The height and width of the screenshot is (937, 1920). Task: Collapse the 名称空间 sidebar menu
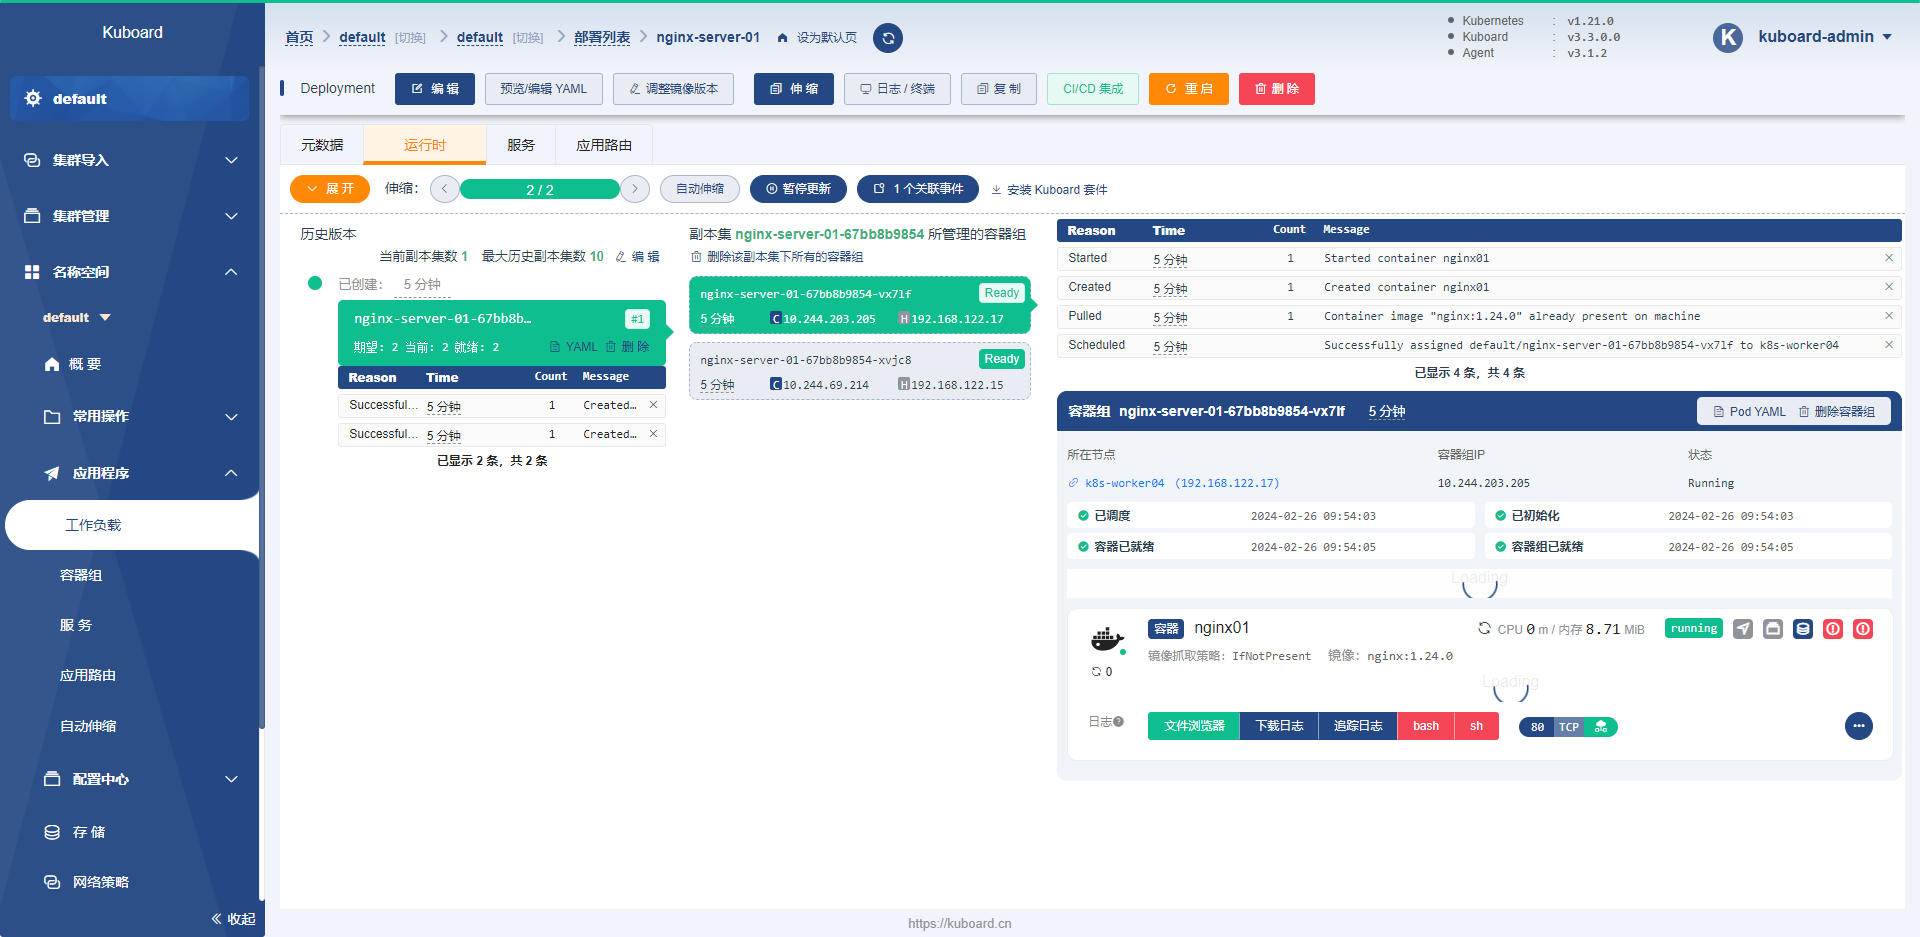(x=231, y=272)
